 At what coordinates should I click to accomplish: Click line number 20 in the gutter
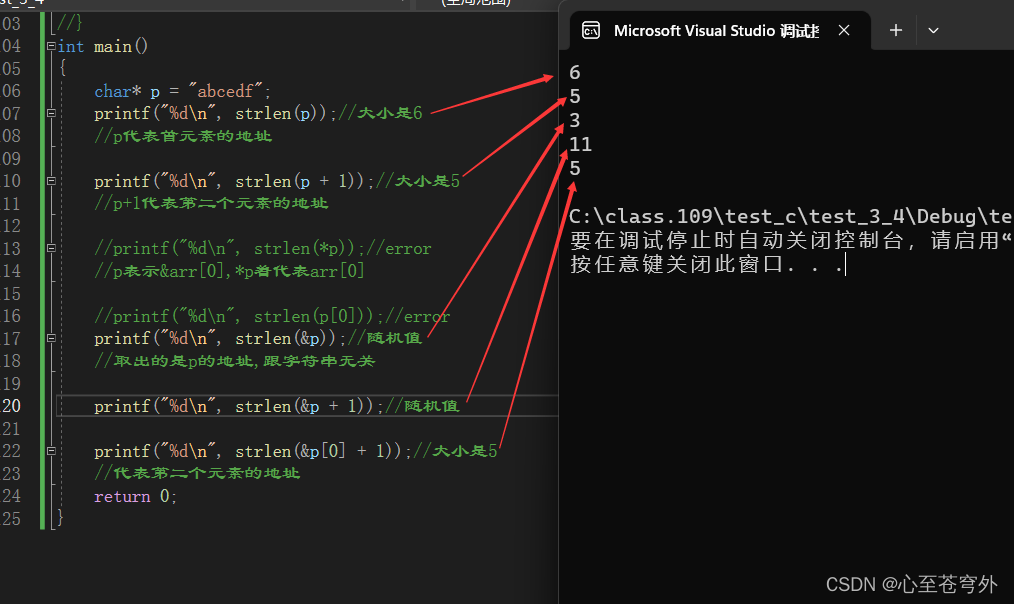coord(12,406)
